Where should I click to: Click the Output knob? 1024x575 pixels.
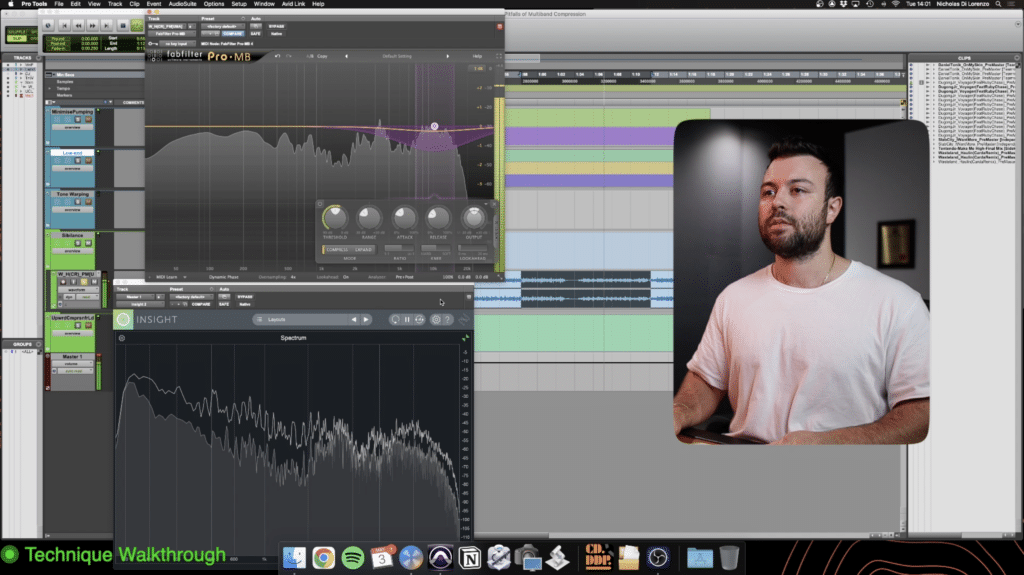click(x=473, y=218)
